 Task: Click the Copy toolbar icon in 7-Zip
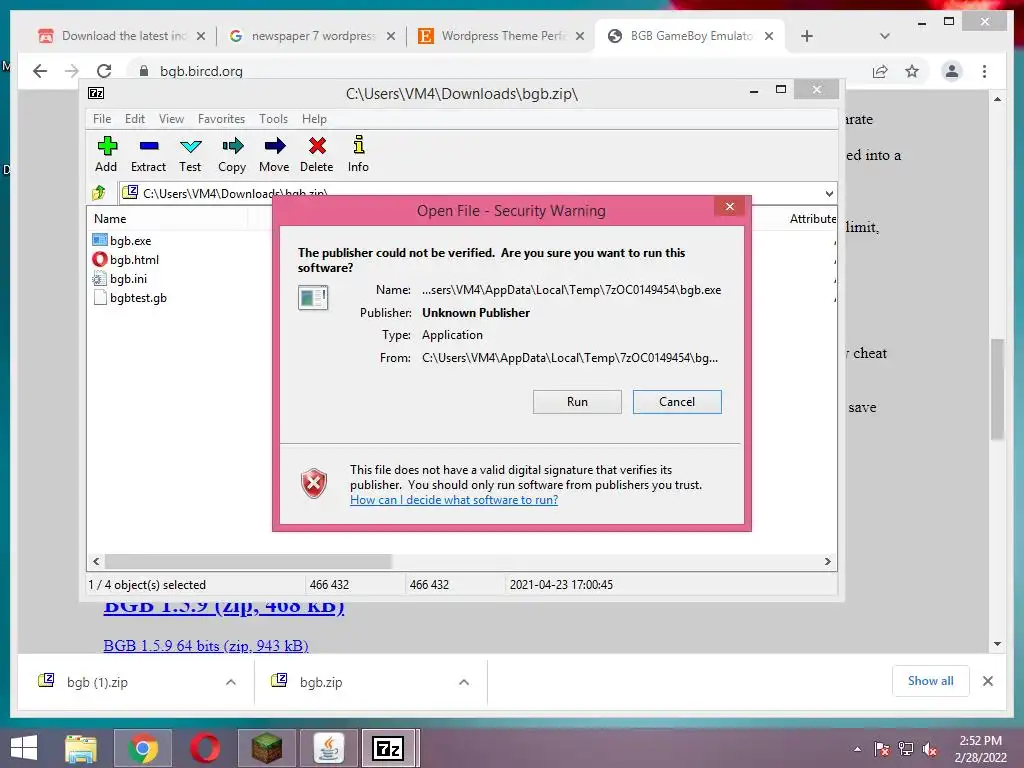pos(232,154)
